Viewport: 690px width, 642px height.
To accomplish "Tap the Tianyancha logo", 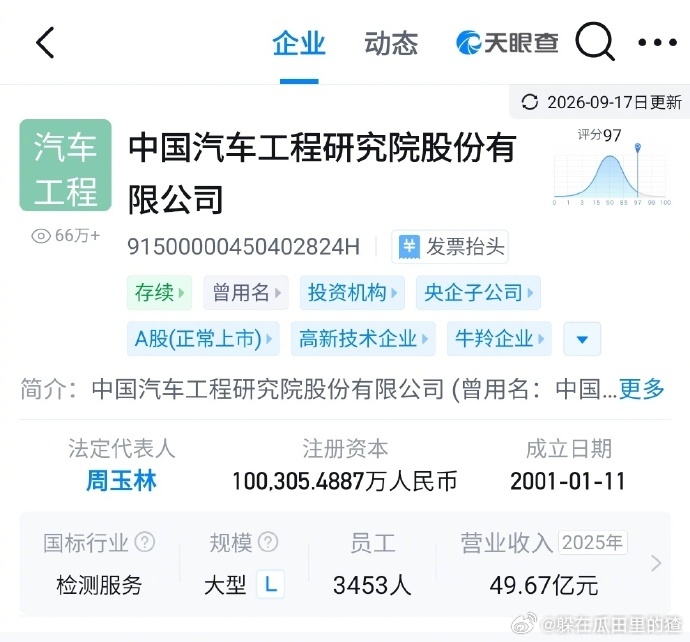I will (x=507, y=43).
